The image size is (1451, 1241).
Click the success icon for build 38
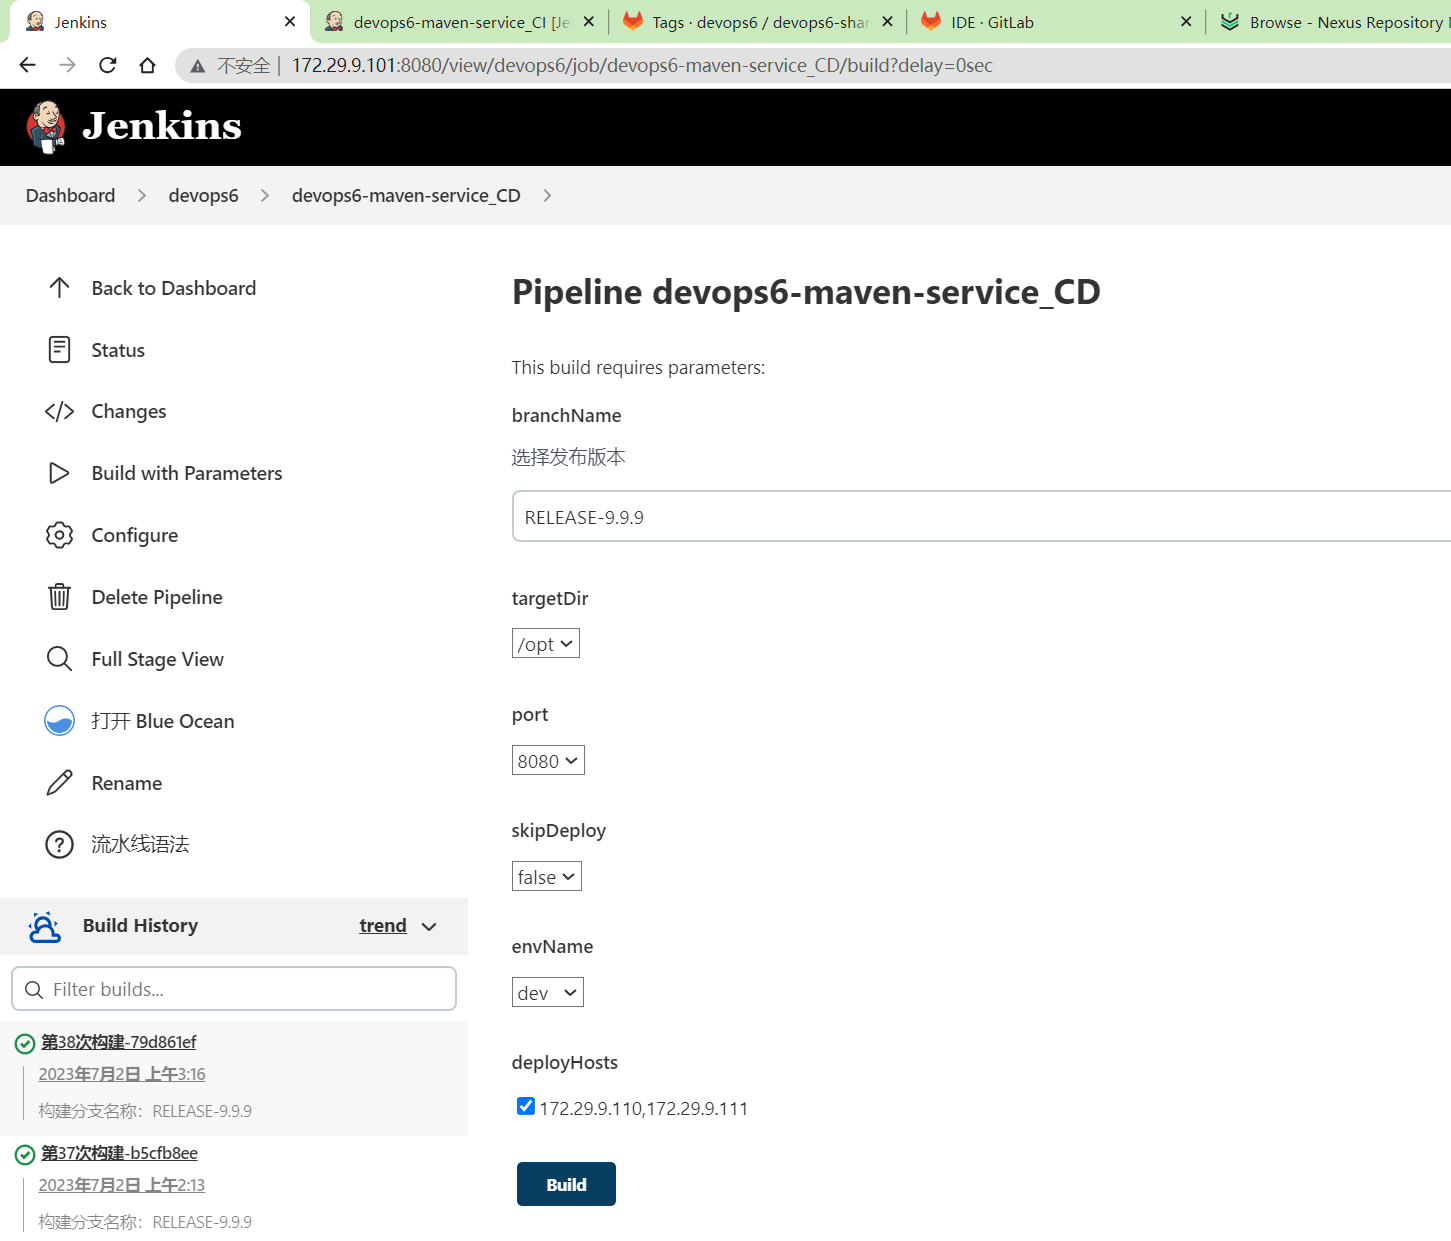(25, 1044)
